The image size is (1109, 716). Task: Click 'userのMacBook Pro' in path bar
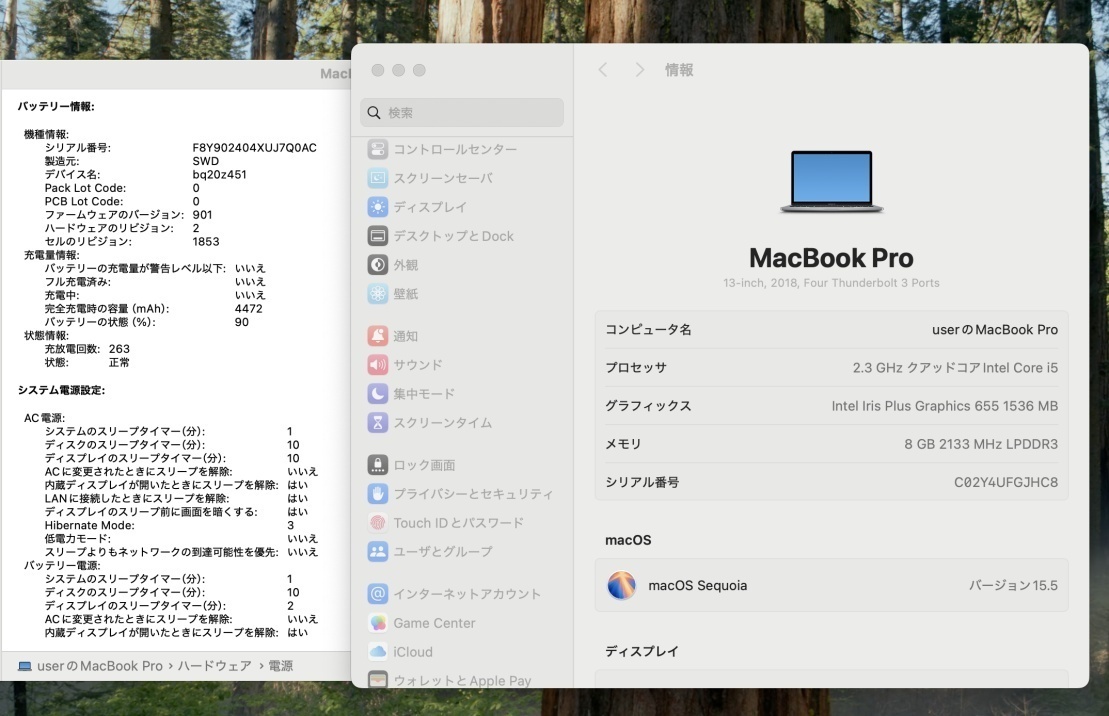100,666
